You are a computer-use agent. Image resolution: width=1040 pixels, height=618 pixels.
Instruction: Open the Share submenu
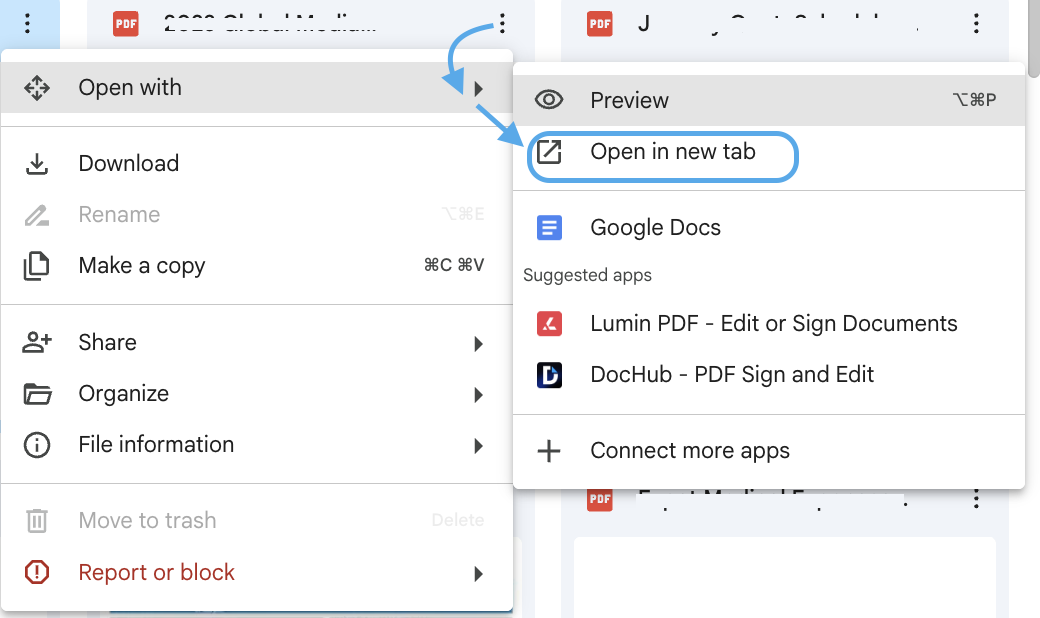(257, 342)
